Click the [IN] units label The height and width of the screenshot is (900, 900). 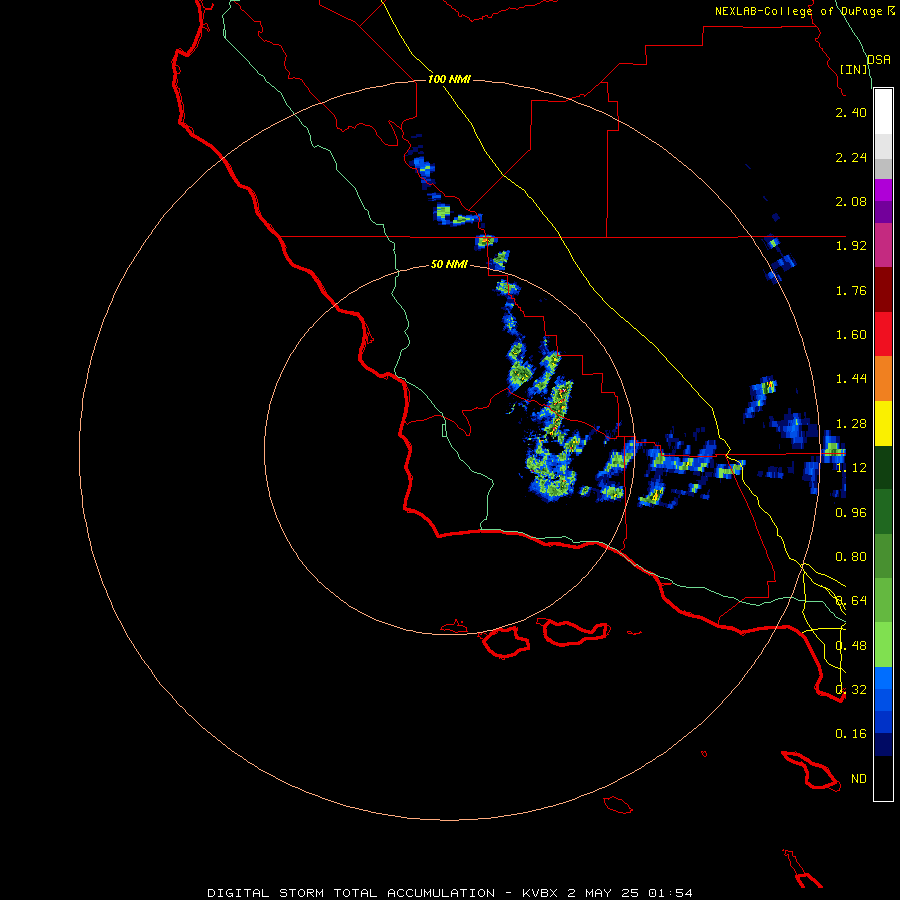tap(854, 69)
